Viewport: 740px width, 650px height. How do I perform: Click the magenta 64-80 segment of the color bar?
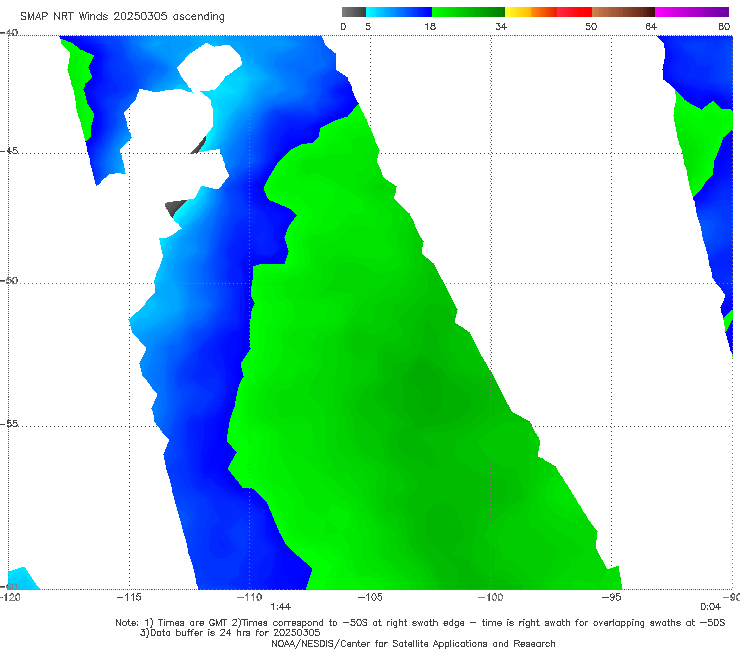692,12
